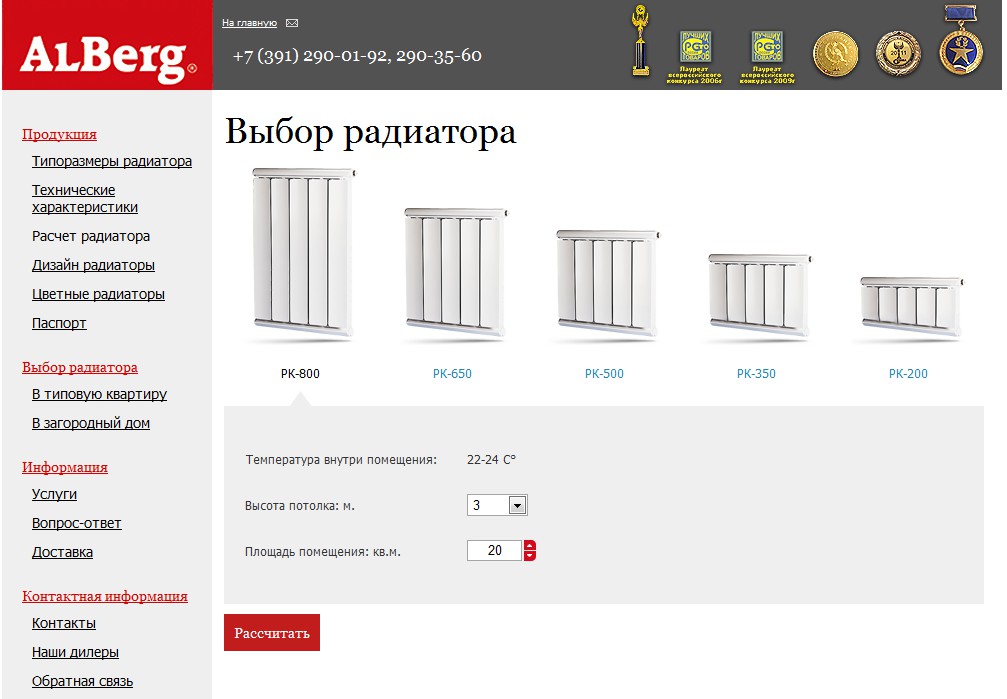Image resolution: width=1007 pixels, height=699 pixels.
Task: Open the Паспорт link
Action: click(59, 323)
